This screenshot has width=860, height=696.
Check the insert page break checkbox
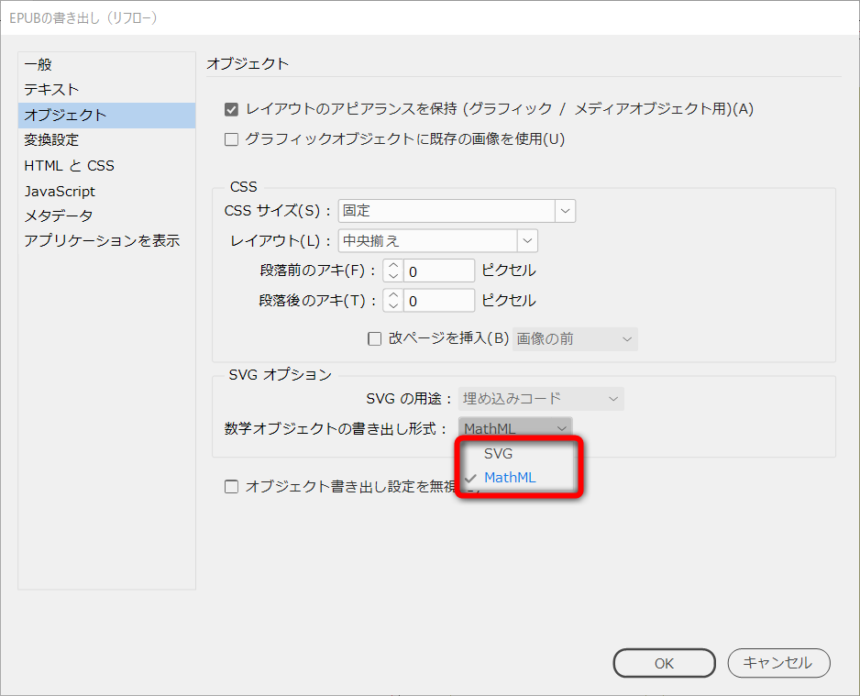pos(375,339)
